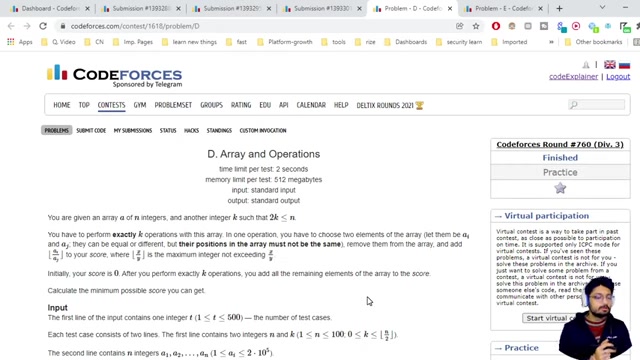Viewport: 640px width, 360px height.
Task: Open the HELP menu item
Action: click(x=341, y=105)
